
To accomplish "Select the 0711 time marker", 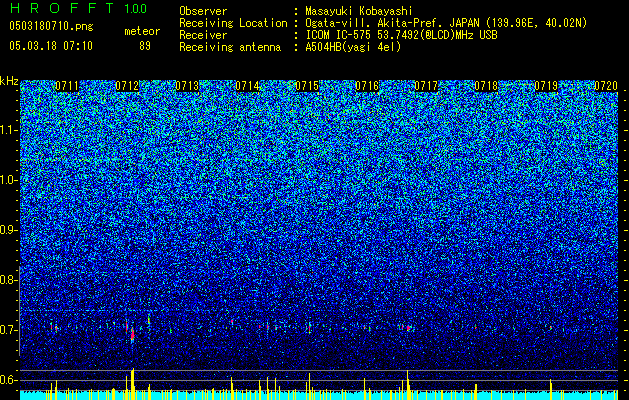I will pos(67,86).
